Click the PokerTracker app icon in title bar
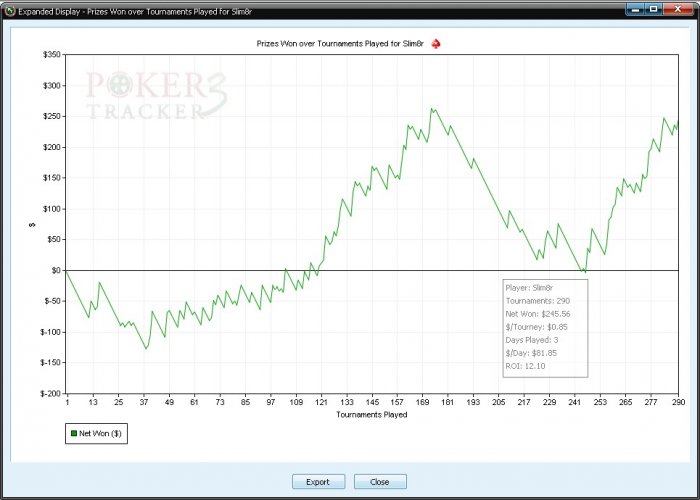Viewport: 700px width, 500px height. point(10,11)
